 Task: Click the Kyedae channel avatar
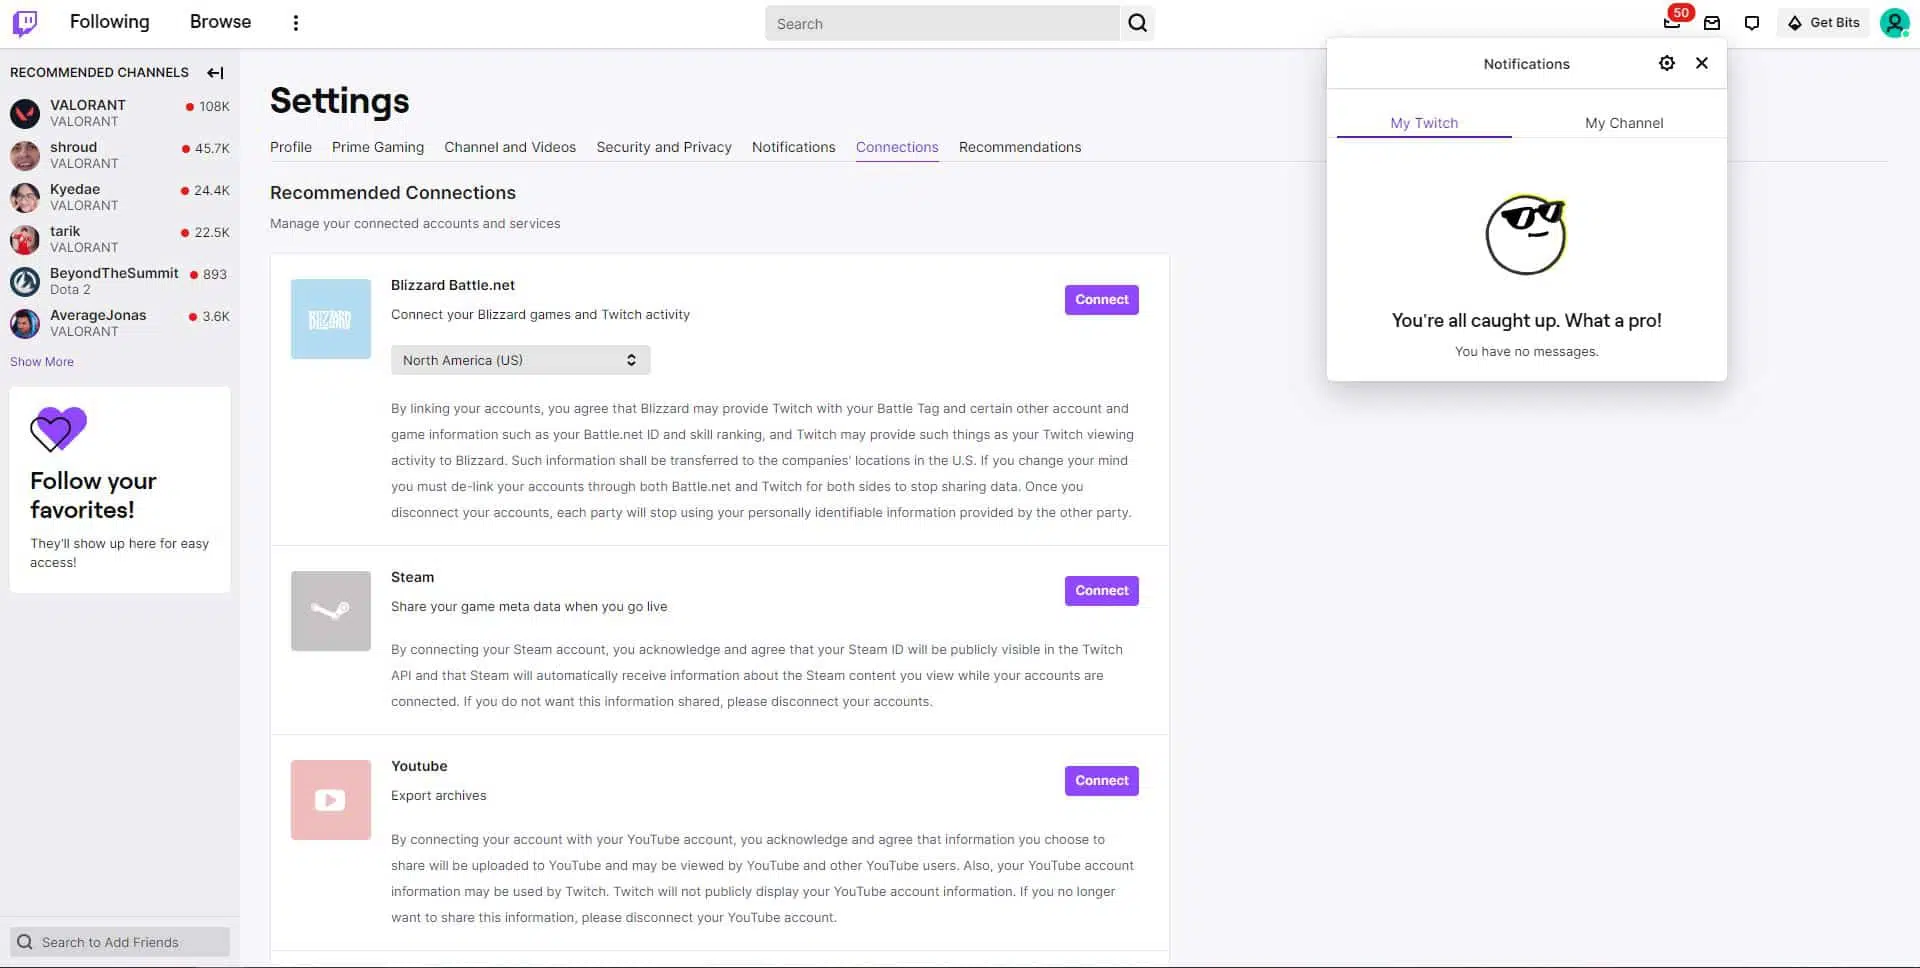[25, 197]
